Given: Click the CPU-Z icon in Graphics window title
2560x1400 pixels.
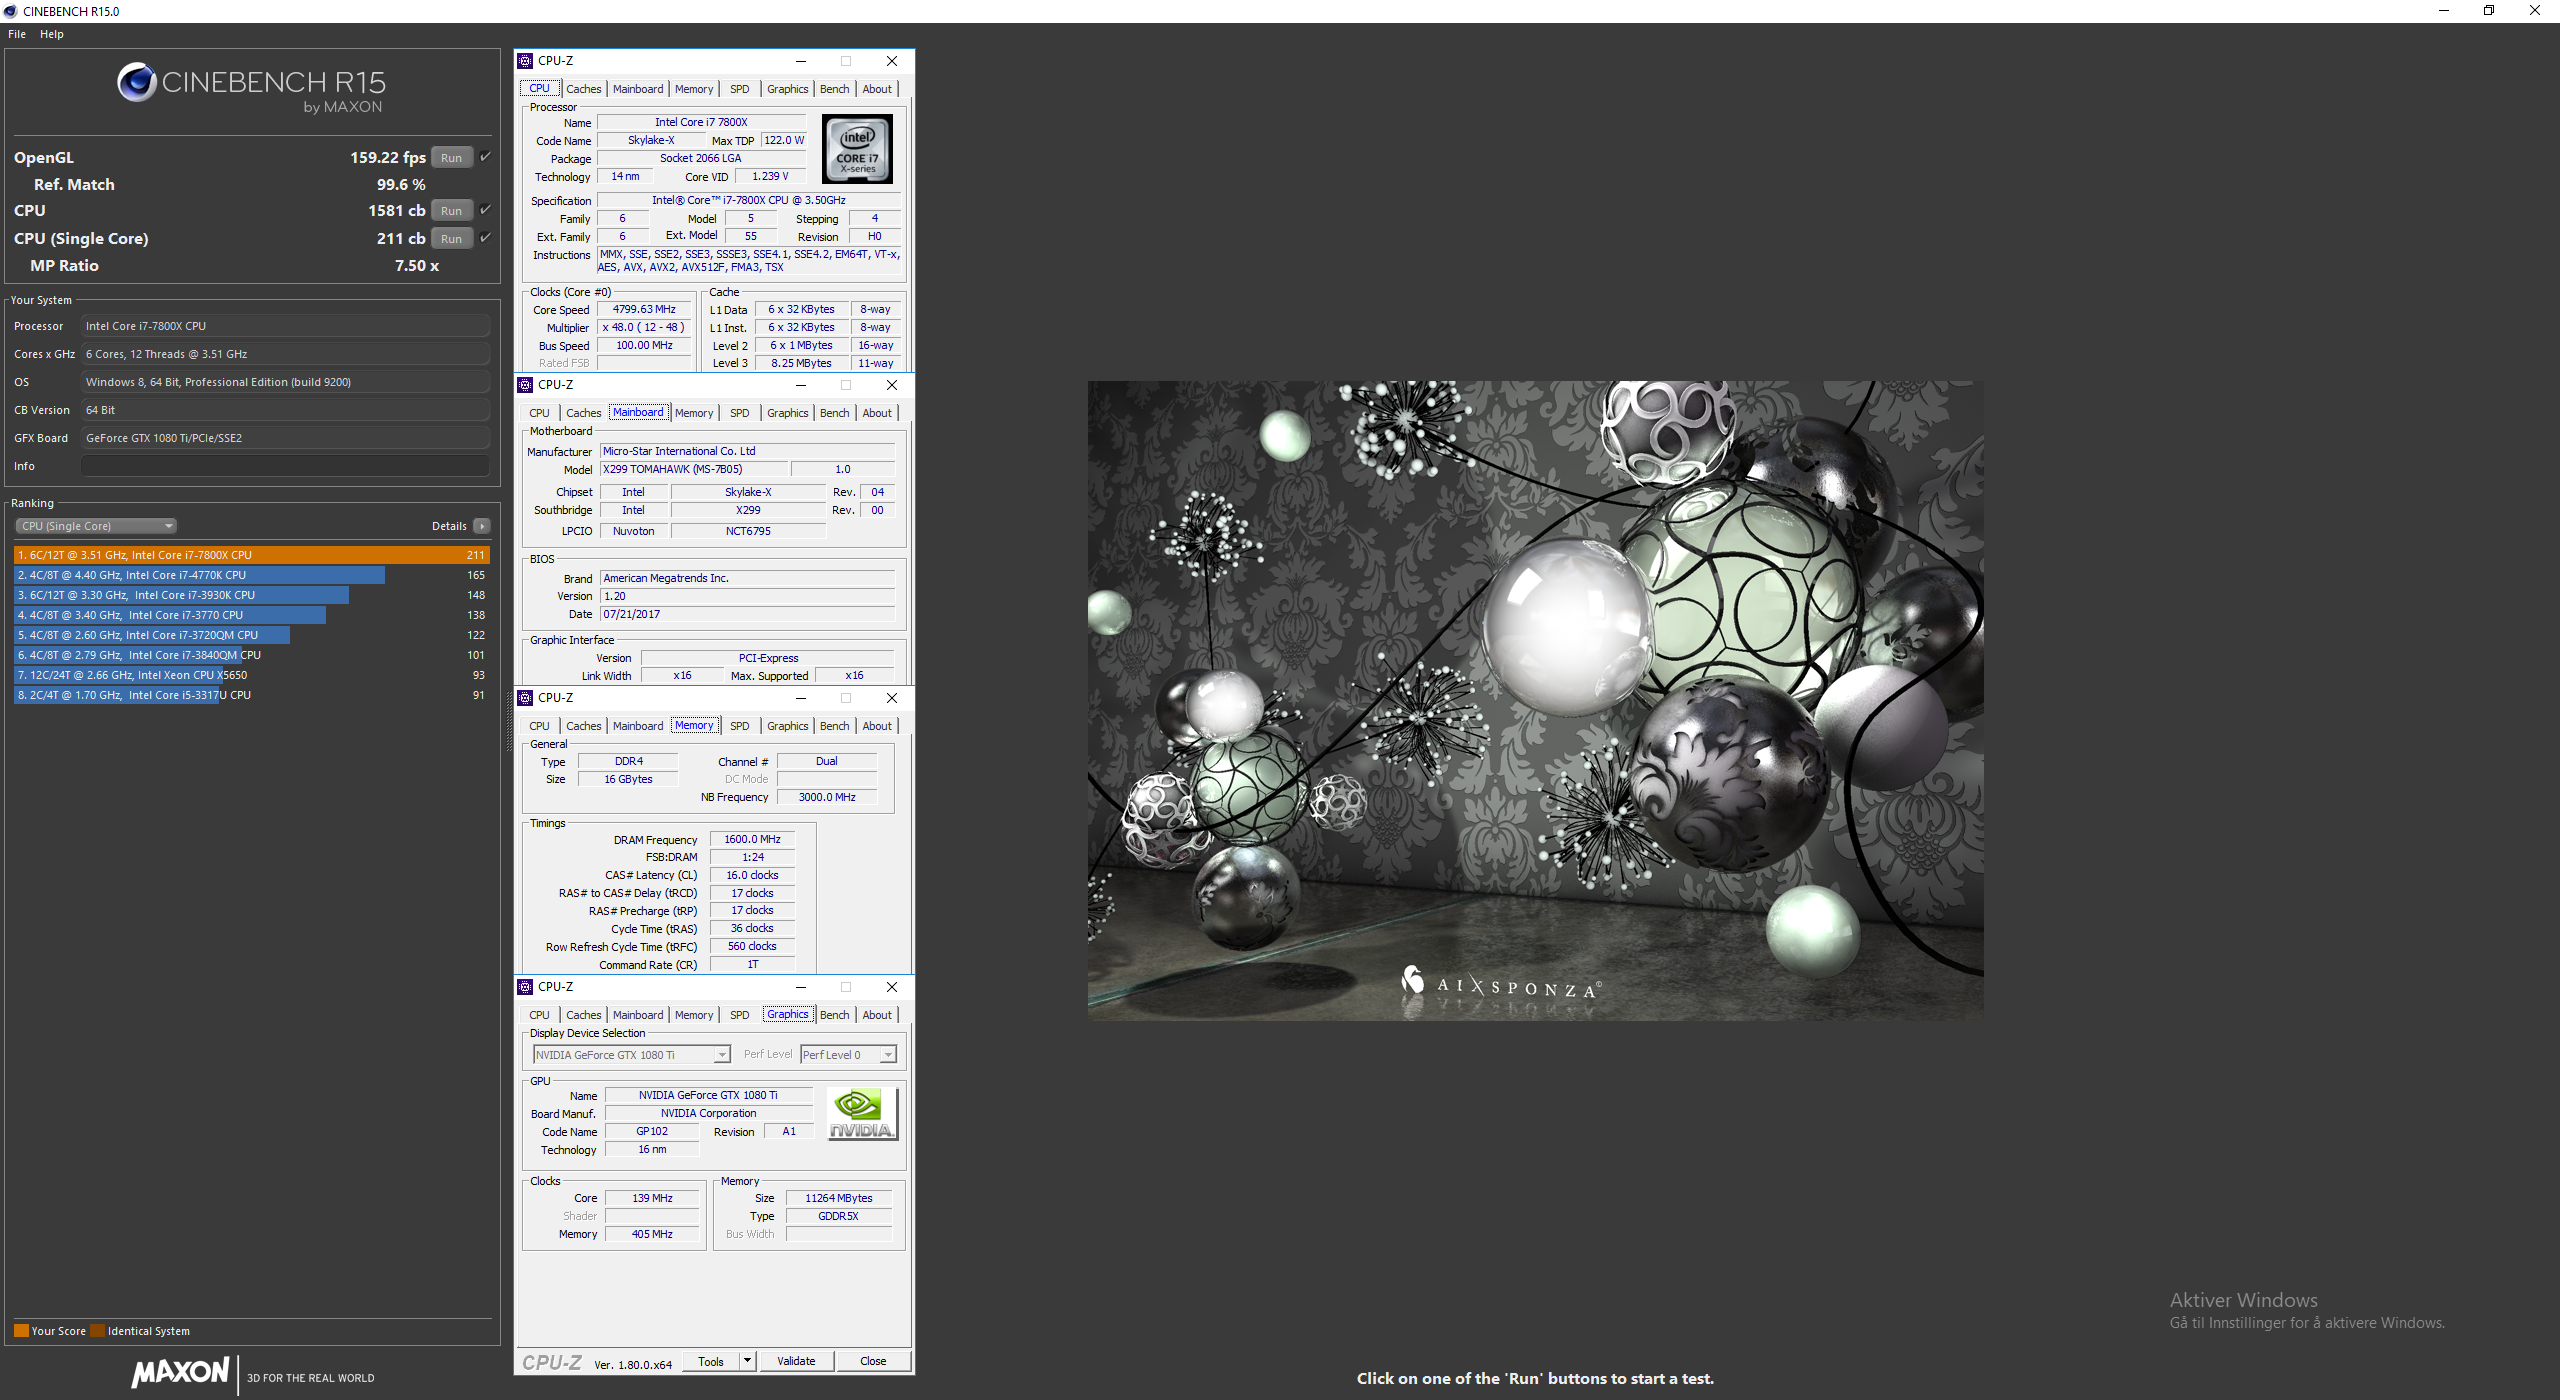Looking at the screenshot, I should (x=525, y=987).
